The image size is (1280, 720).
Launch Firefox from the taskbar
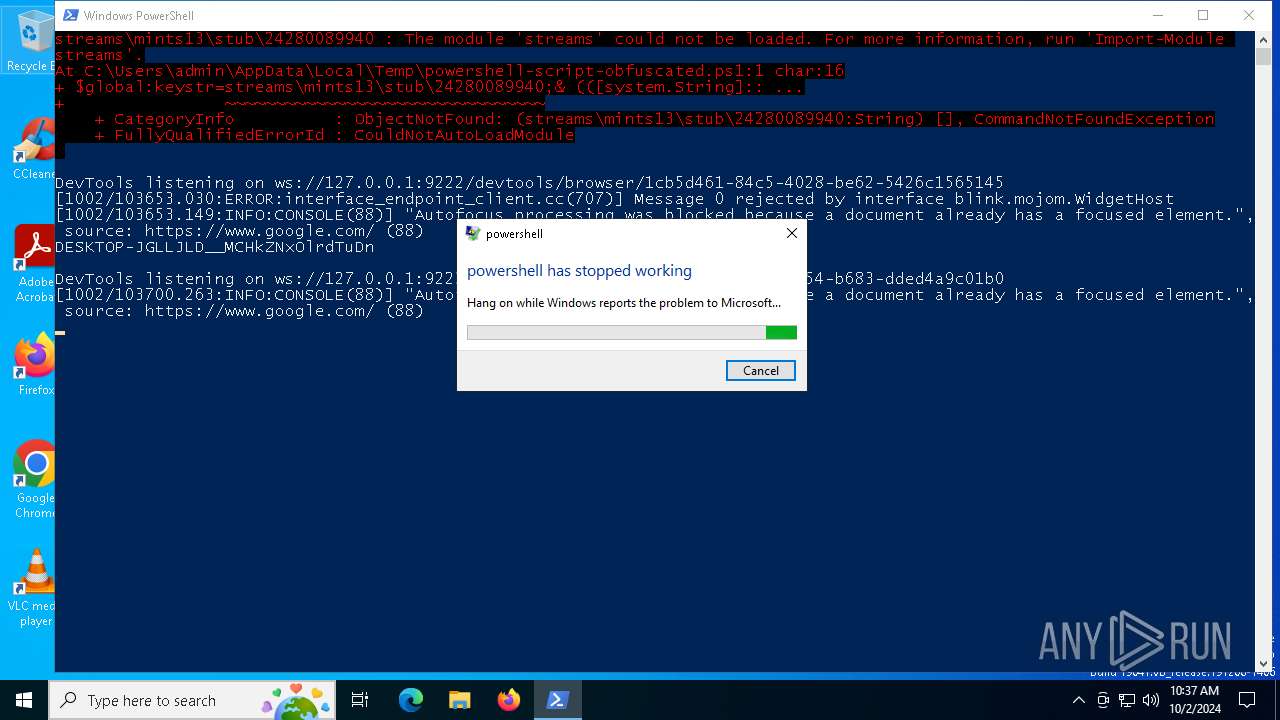pyautogui.click(x=509, y=700)
